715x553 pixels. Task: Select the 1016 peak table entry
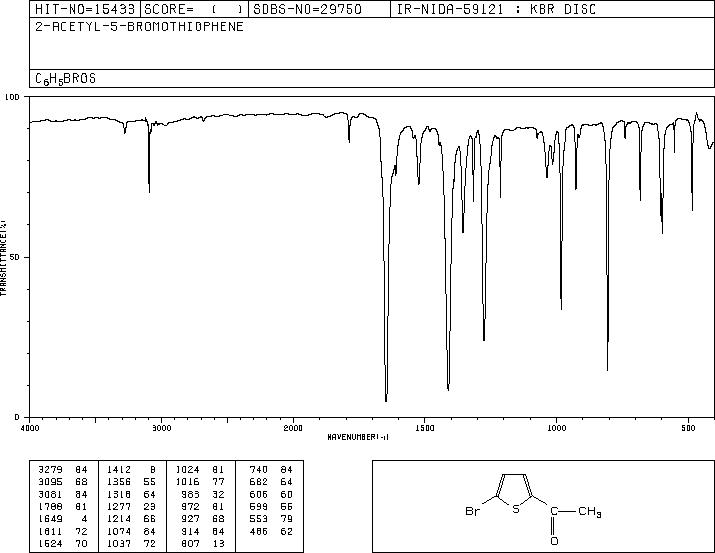tap(200, 482)
